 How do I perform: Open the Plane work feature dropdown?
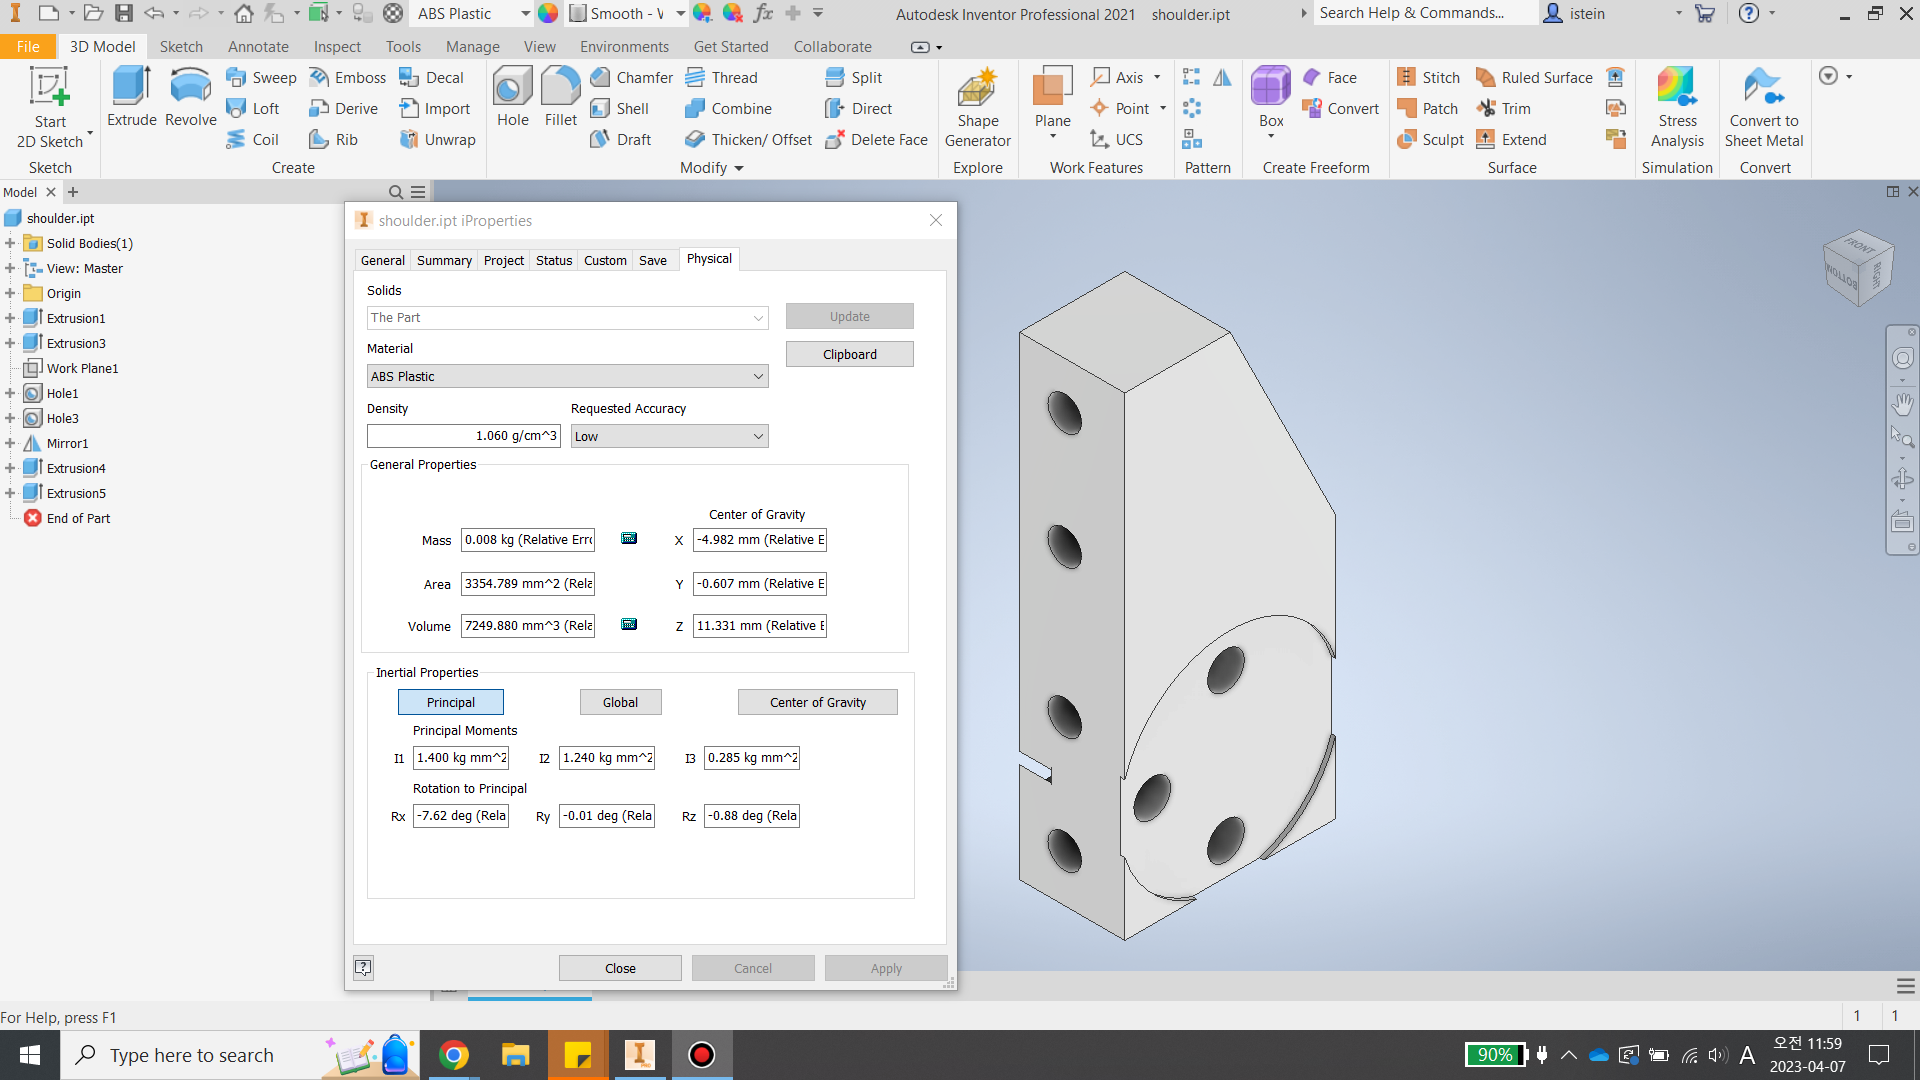(1052, 136)
